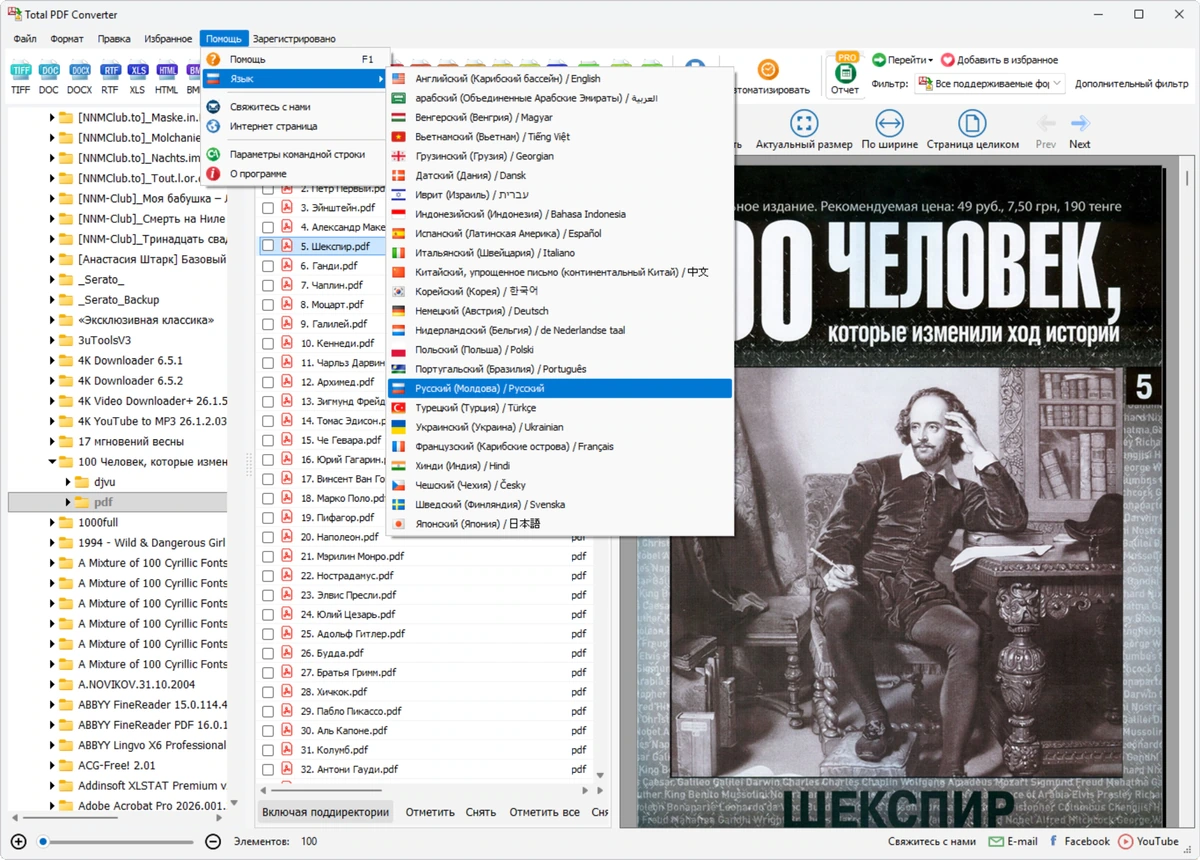
Task: Choose Japanese (日本語) language
Action: (x=561, y=524)
